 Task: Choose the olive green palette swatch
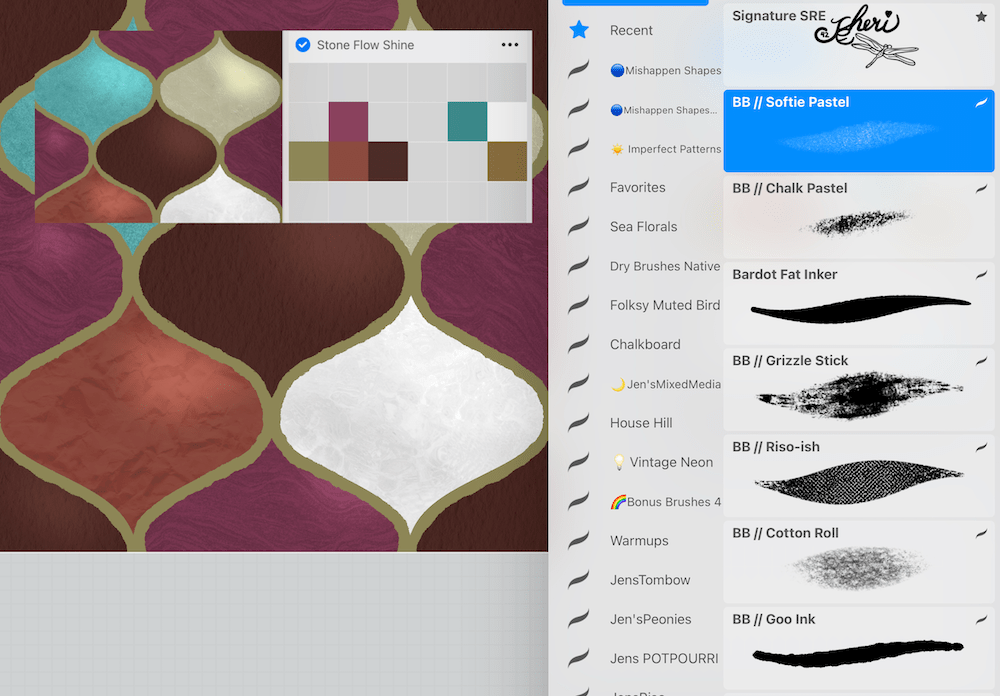click(x=308, y=161)
